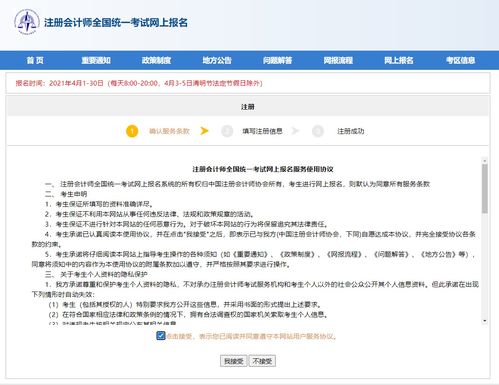The image size is (499, 385).
Task: Click the step 3 gray circle icon
Action: 318,131
